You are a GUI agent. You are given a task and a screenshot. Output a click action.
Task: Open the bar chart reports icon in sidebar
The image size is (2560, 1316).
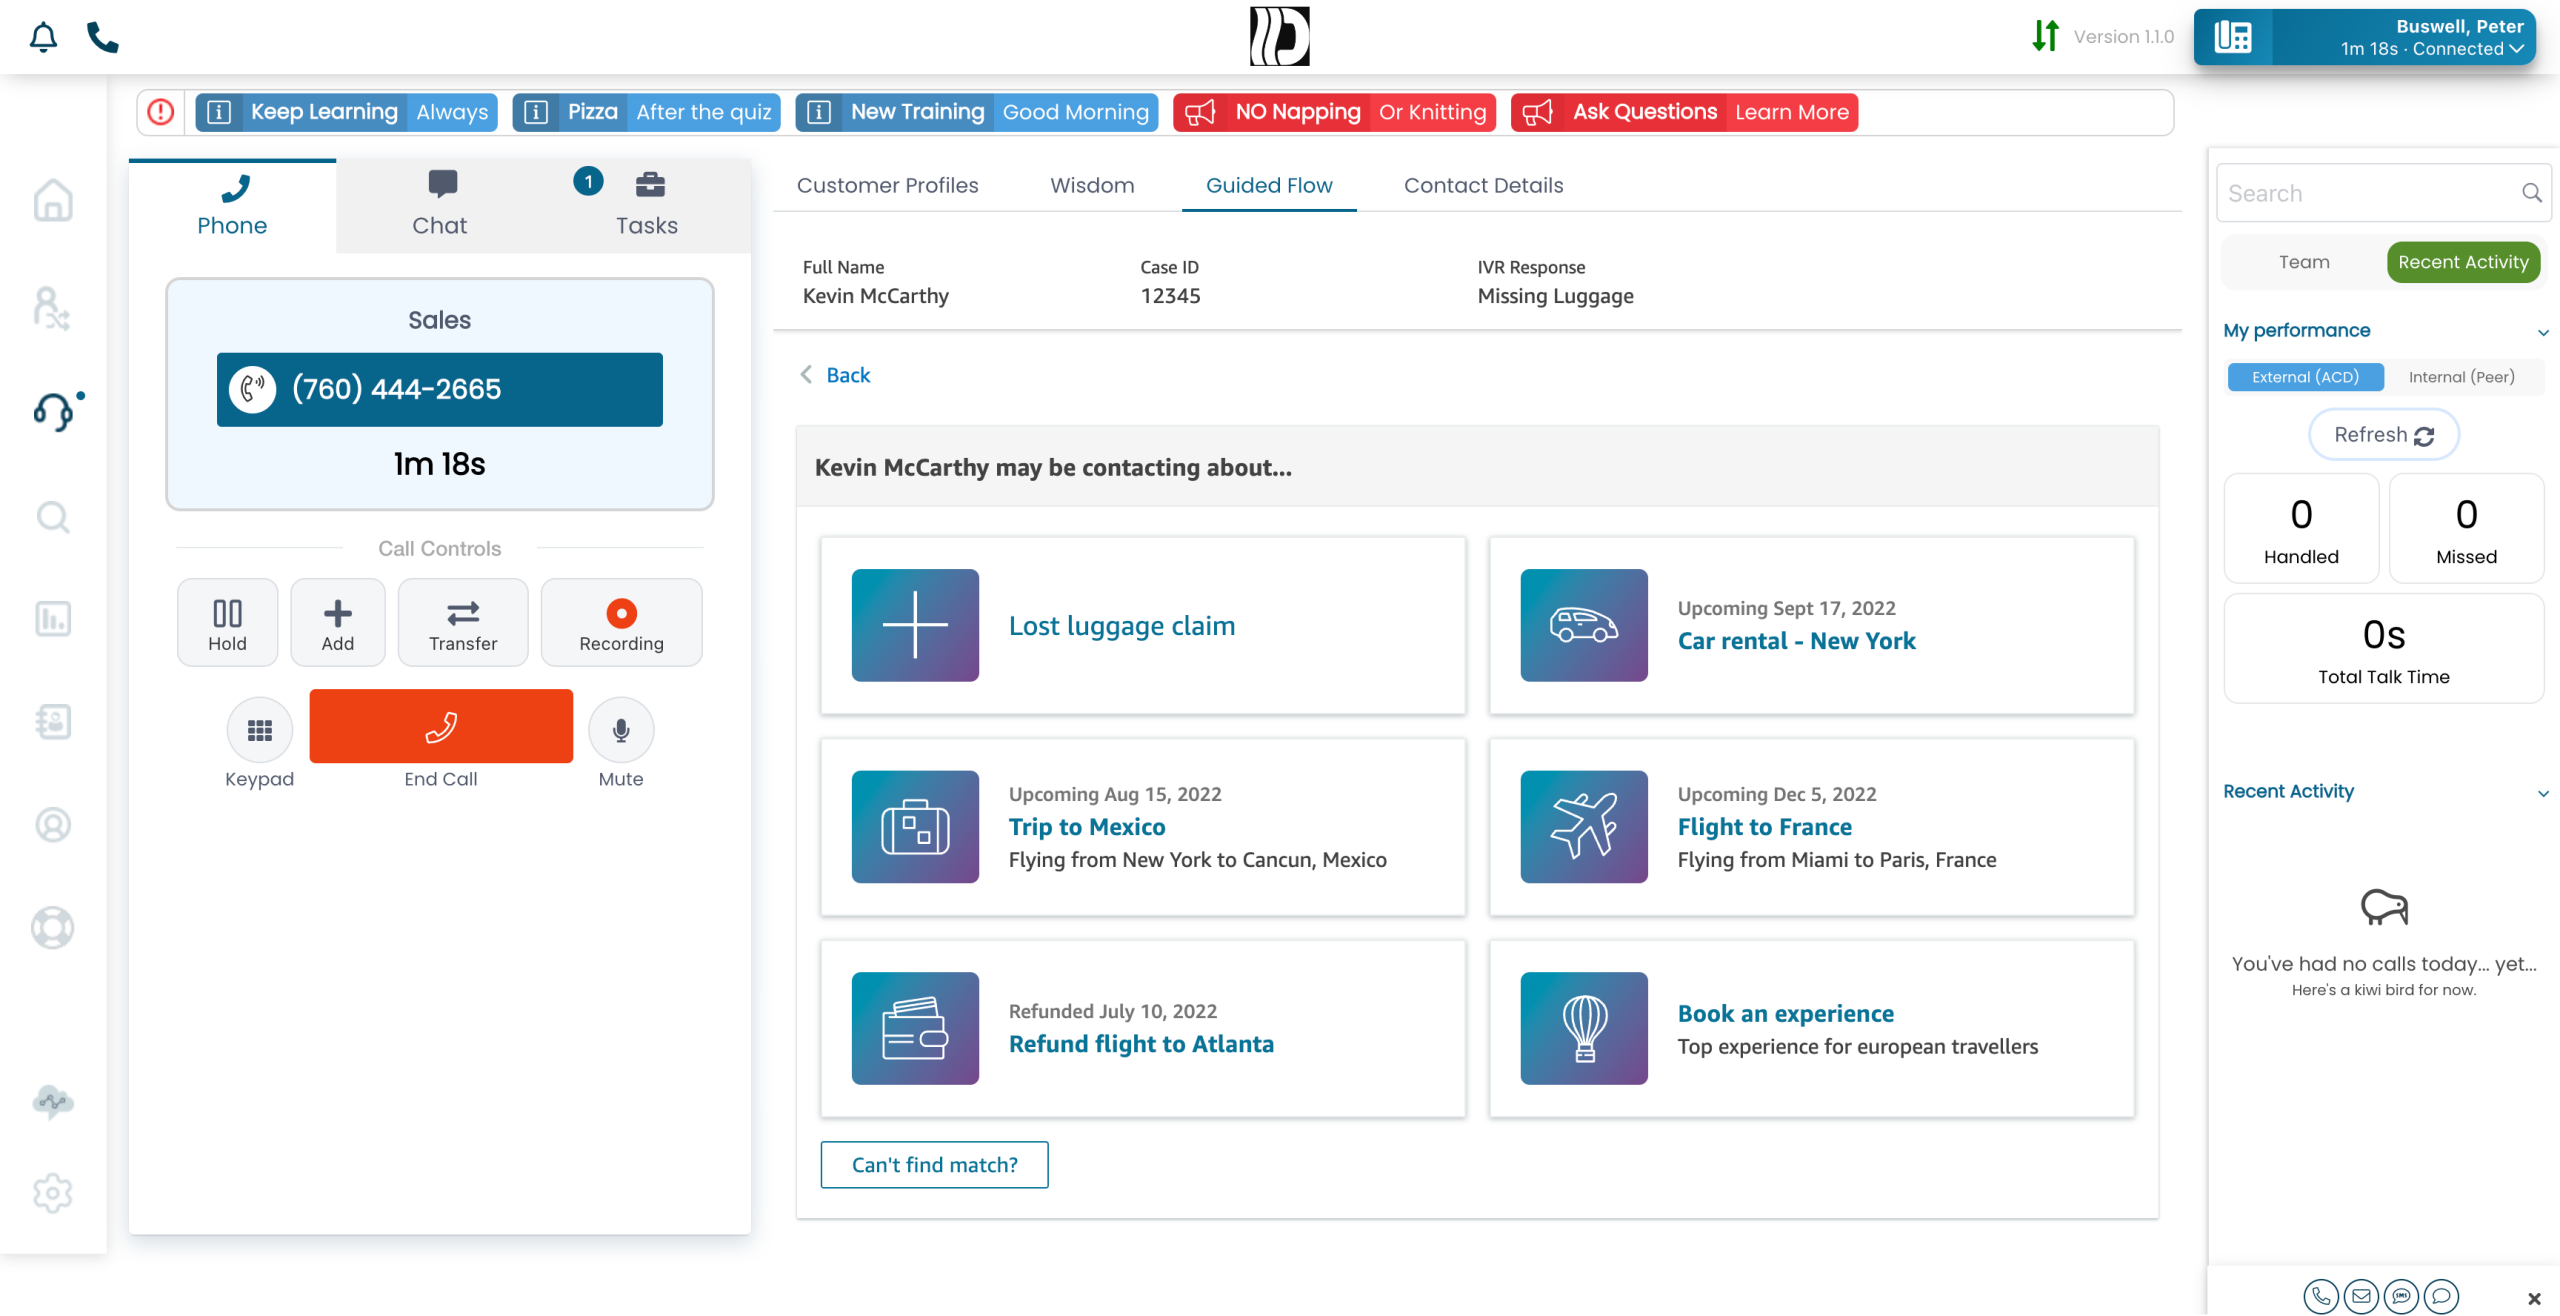click(x=53, y=619)
